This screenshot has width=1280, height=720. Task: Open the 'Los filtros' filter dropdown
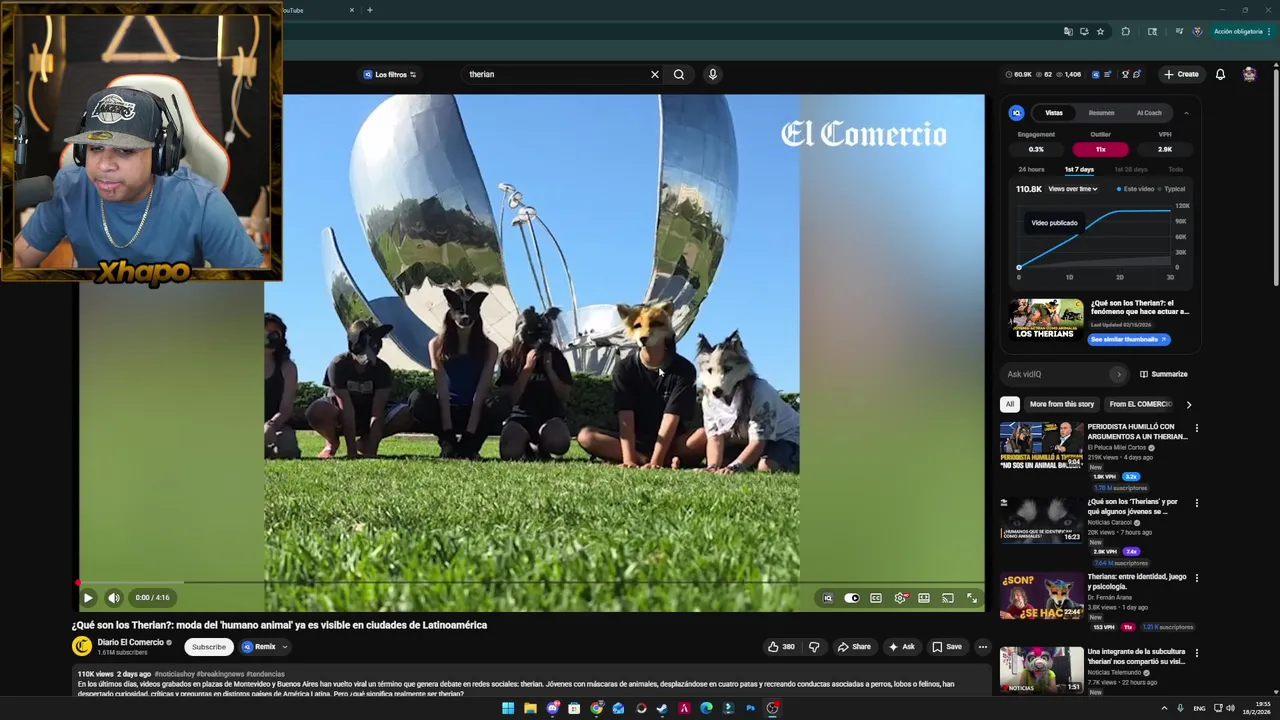point(390,74)
